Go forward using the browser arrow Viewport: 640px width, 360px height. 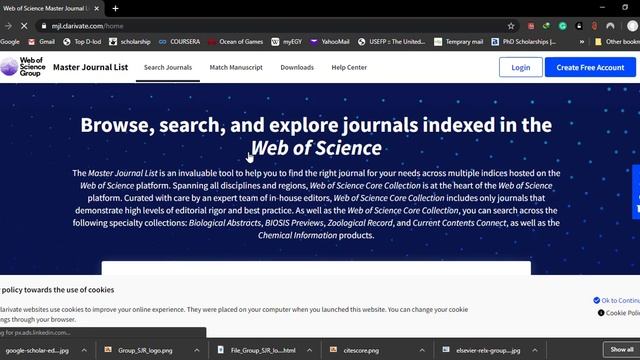tap(8, 26)
